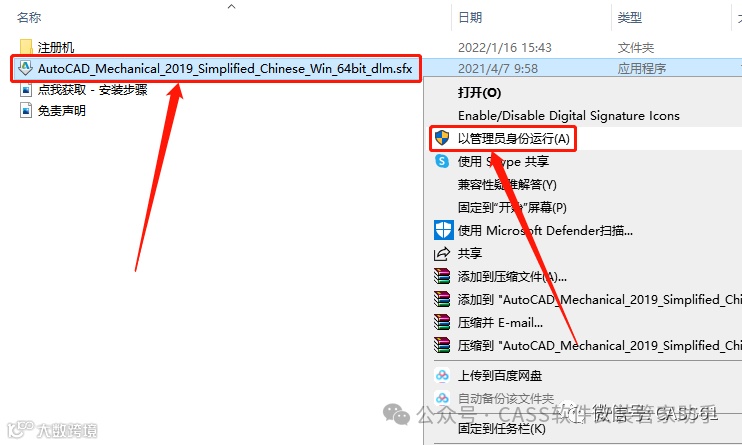Select the 注册机 folder icon
The height and width of the screenshot is (445, 742).
[26, 47]
